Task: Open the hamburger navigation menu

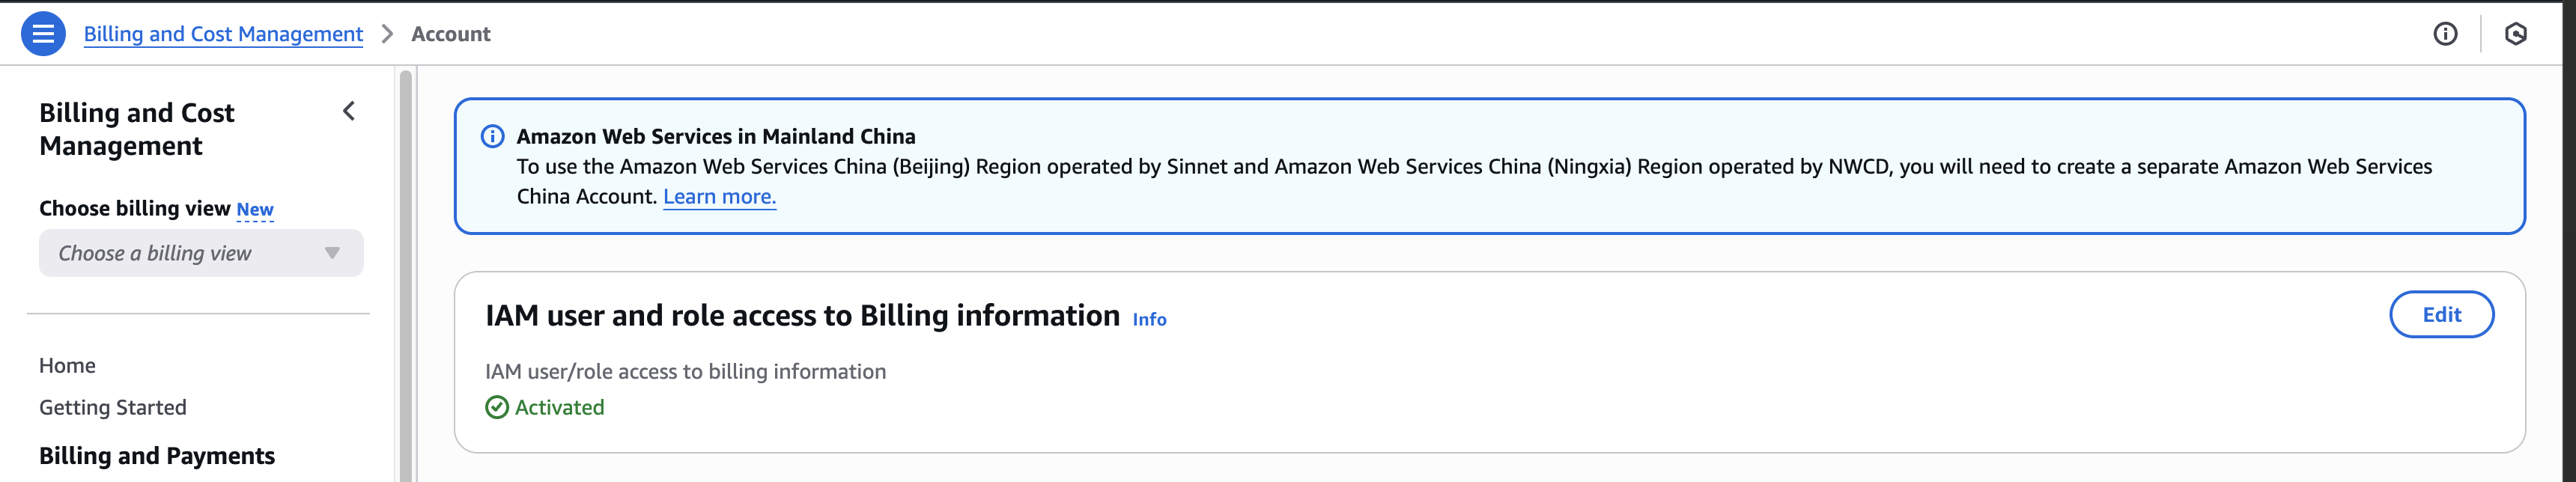Action: (43, 34)
